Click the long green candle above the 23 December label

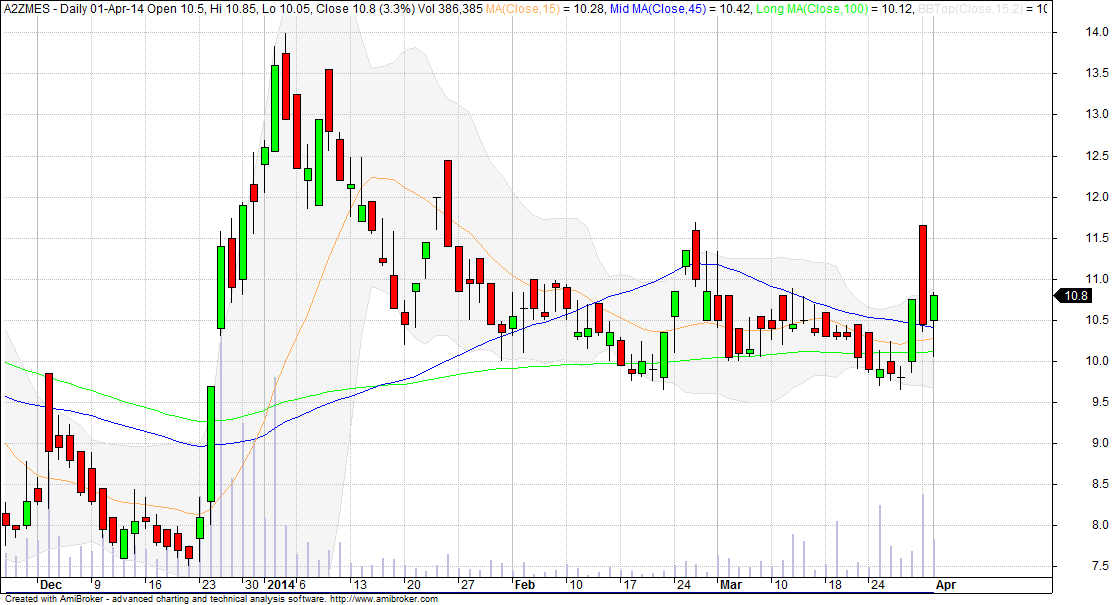click(x=211, y=444)
